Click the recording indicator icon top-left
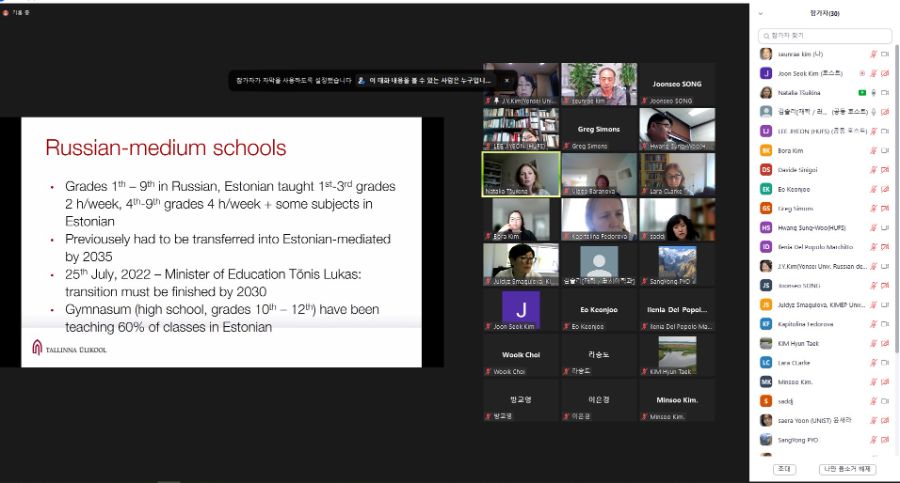This screenshot has width=900, height=483. click(x=6, y=12)
